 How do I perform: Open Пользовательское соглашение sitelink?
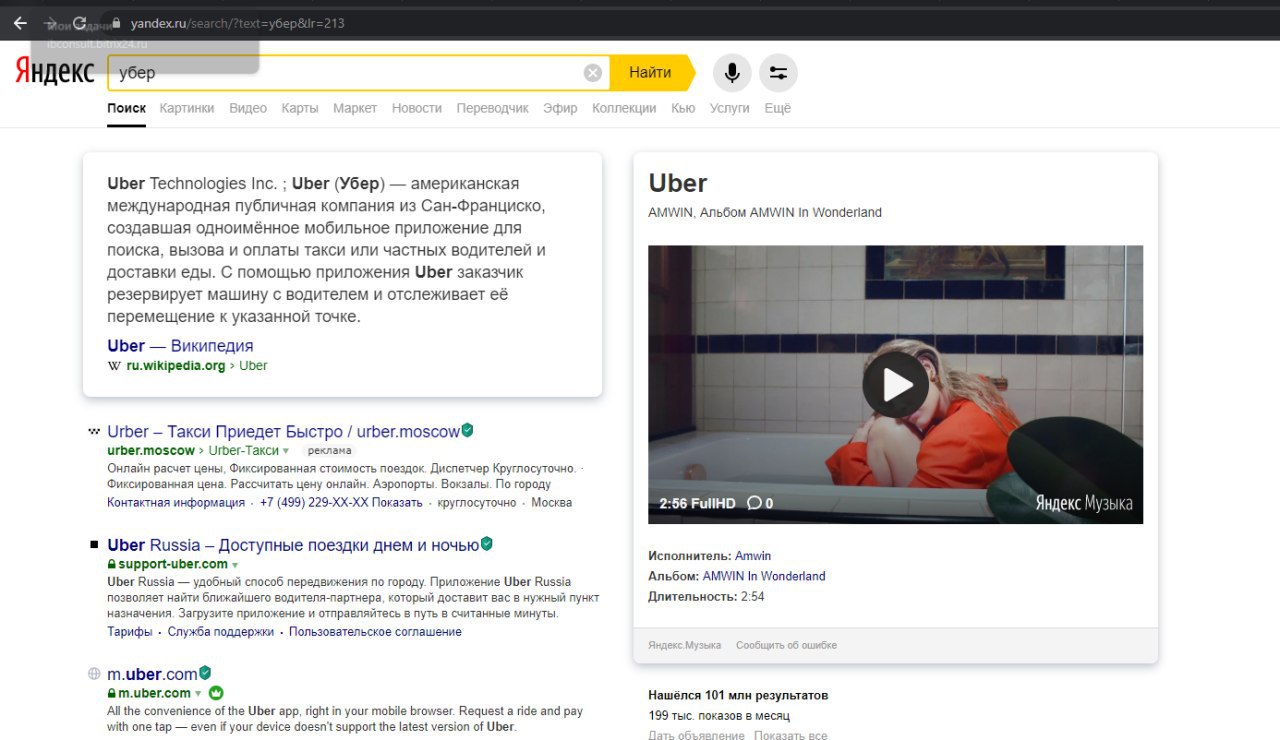click(375, 632)
